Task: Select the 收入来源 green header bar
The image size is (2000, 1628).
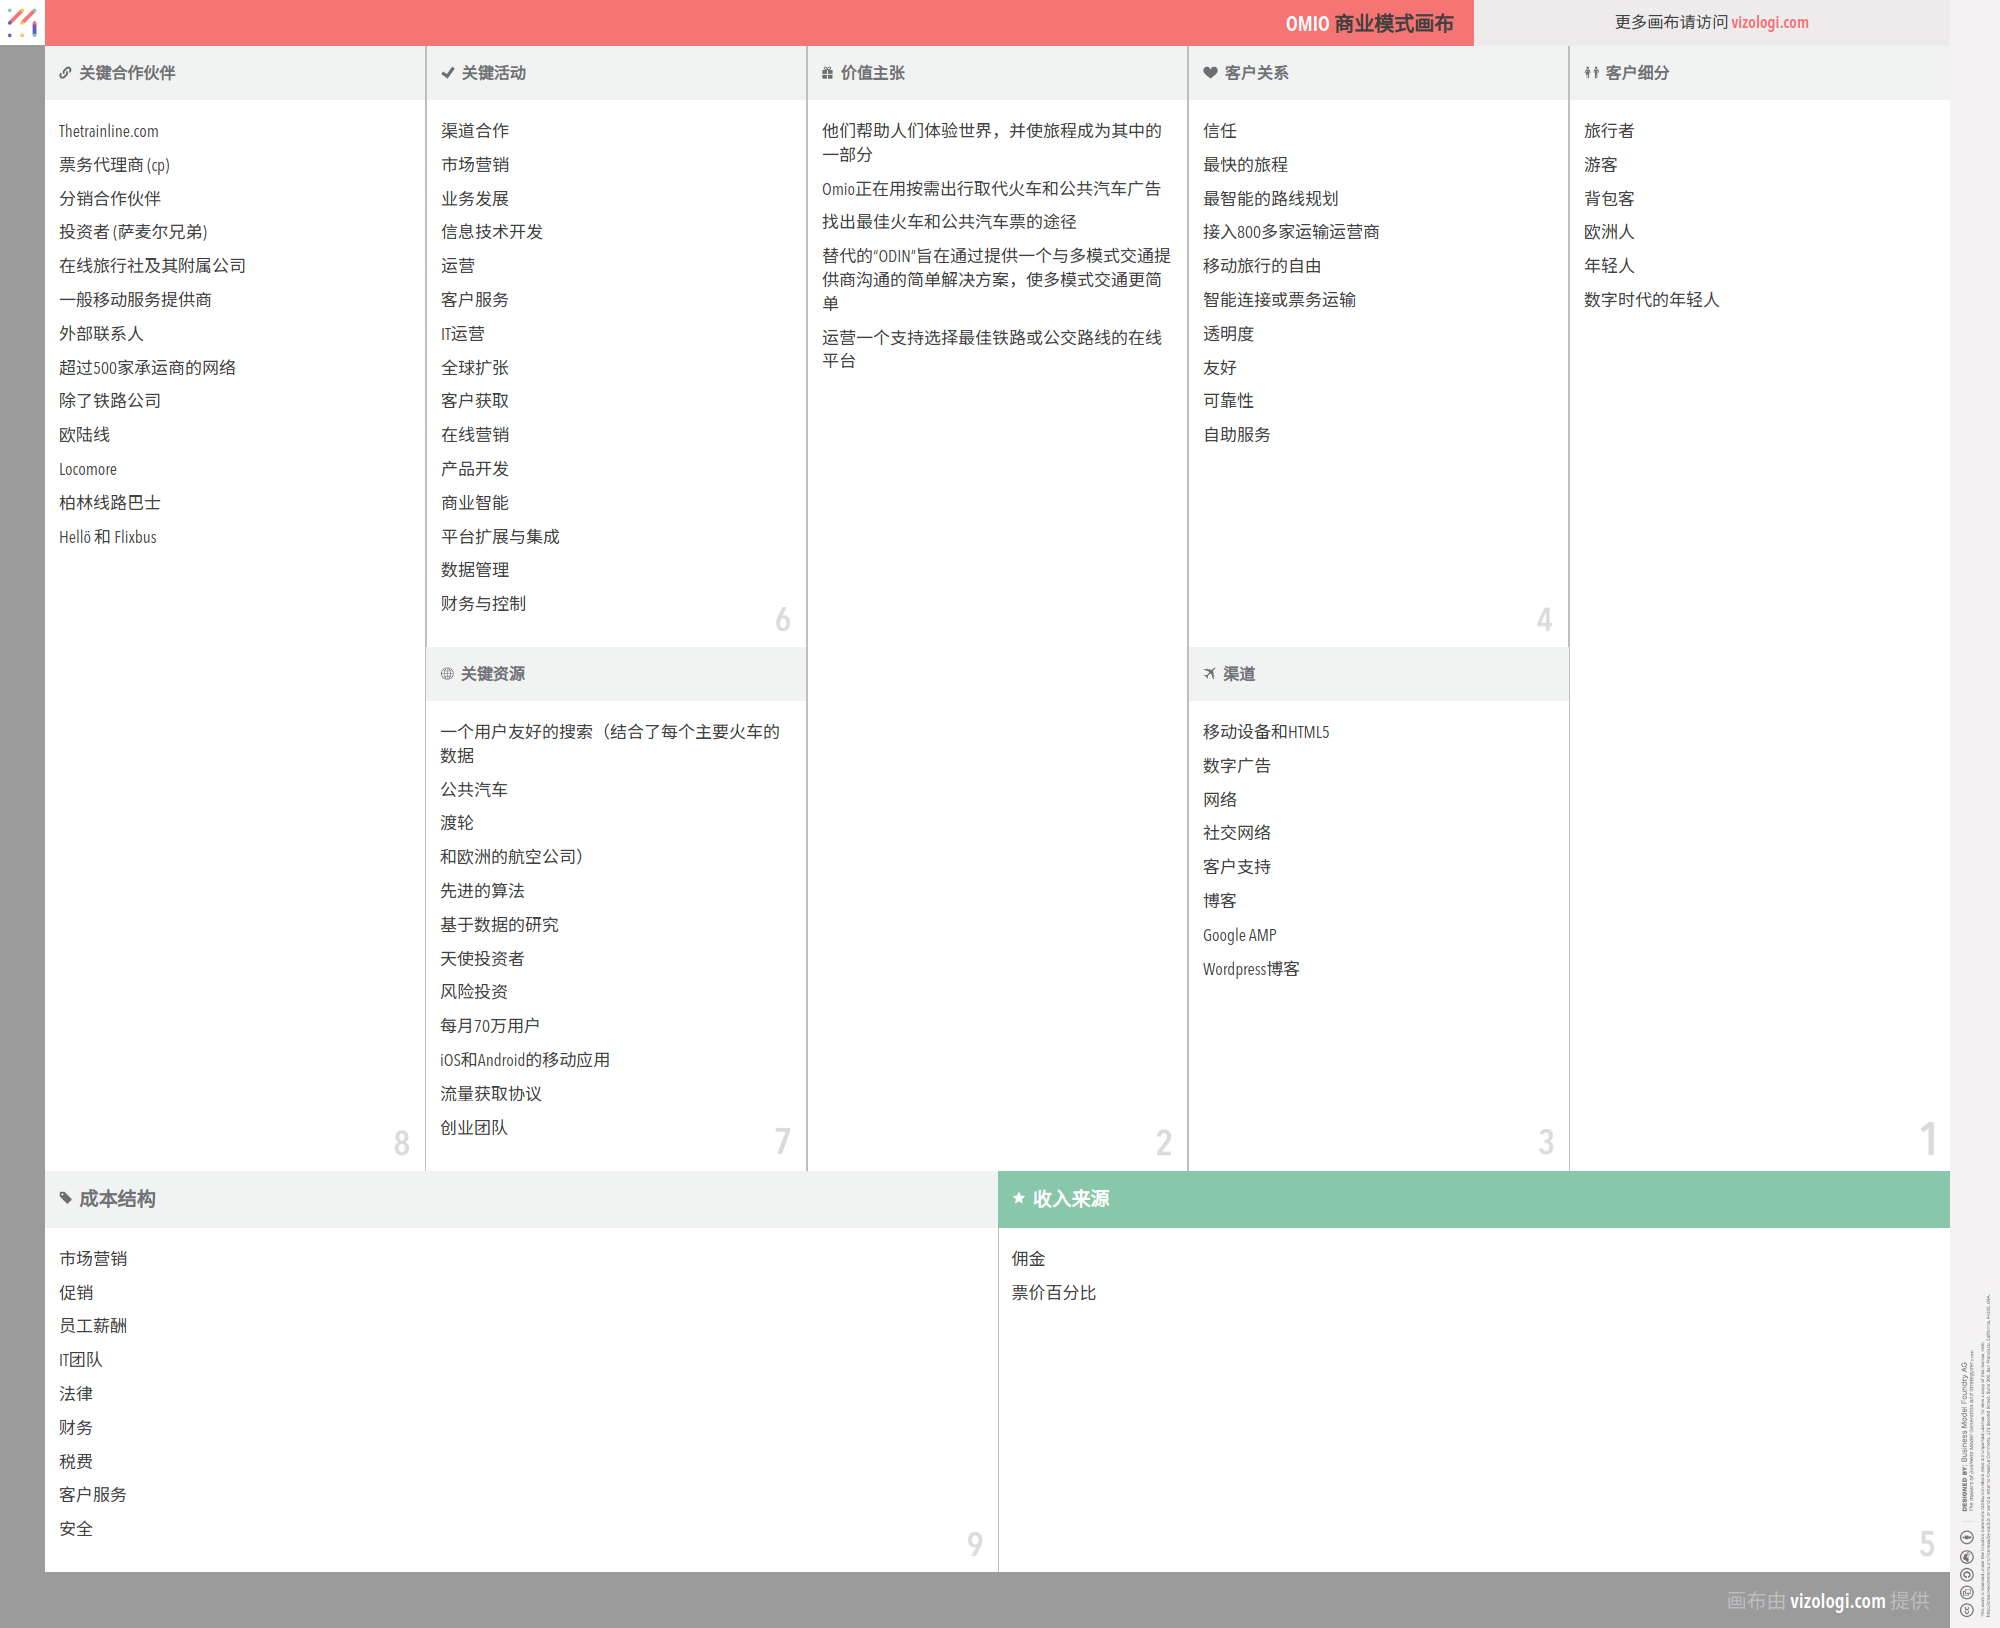Action: click(x=1473, y=1199)
